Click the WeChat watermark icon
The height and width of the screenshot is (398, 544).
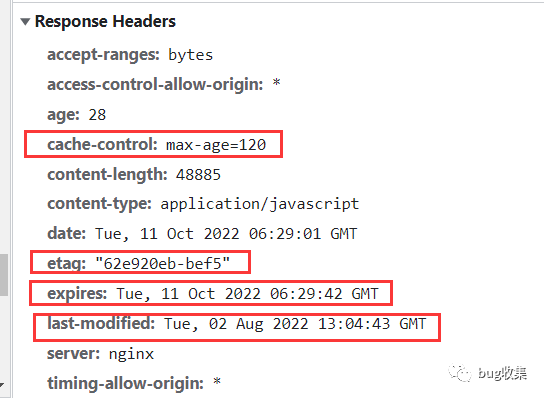(460, 373)
